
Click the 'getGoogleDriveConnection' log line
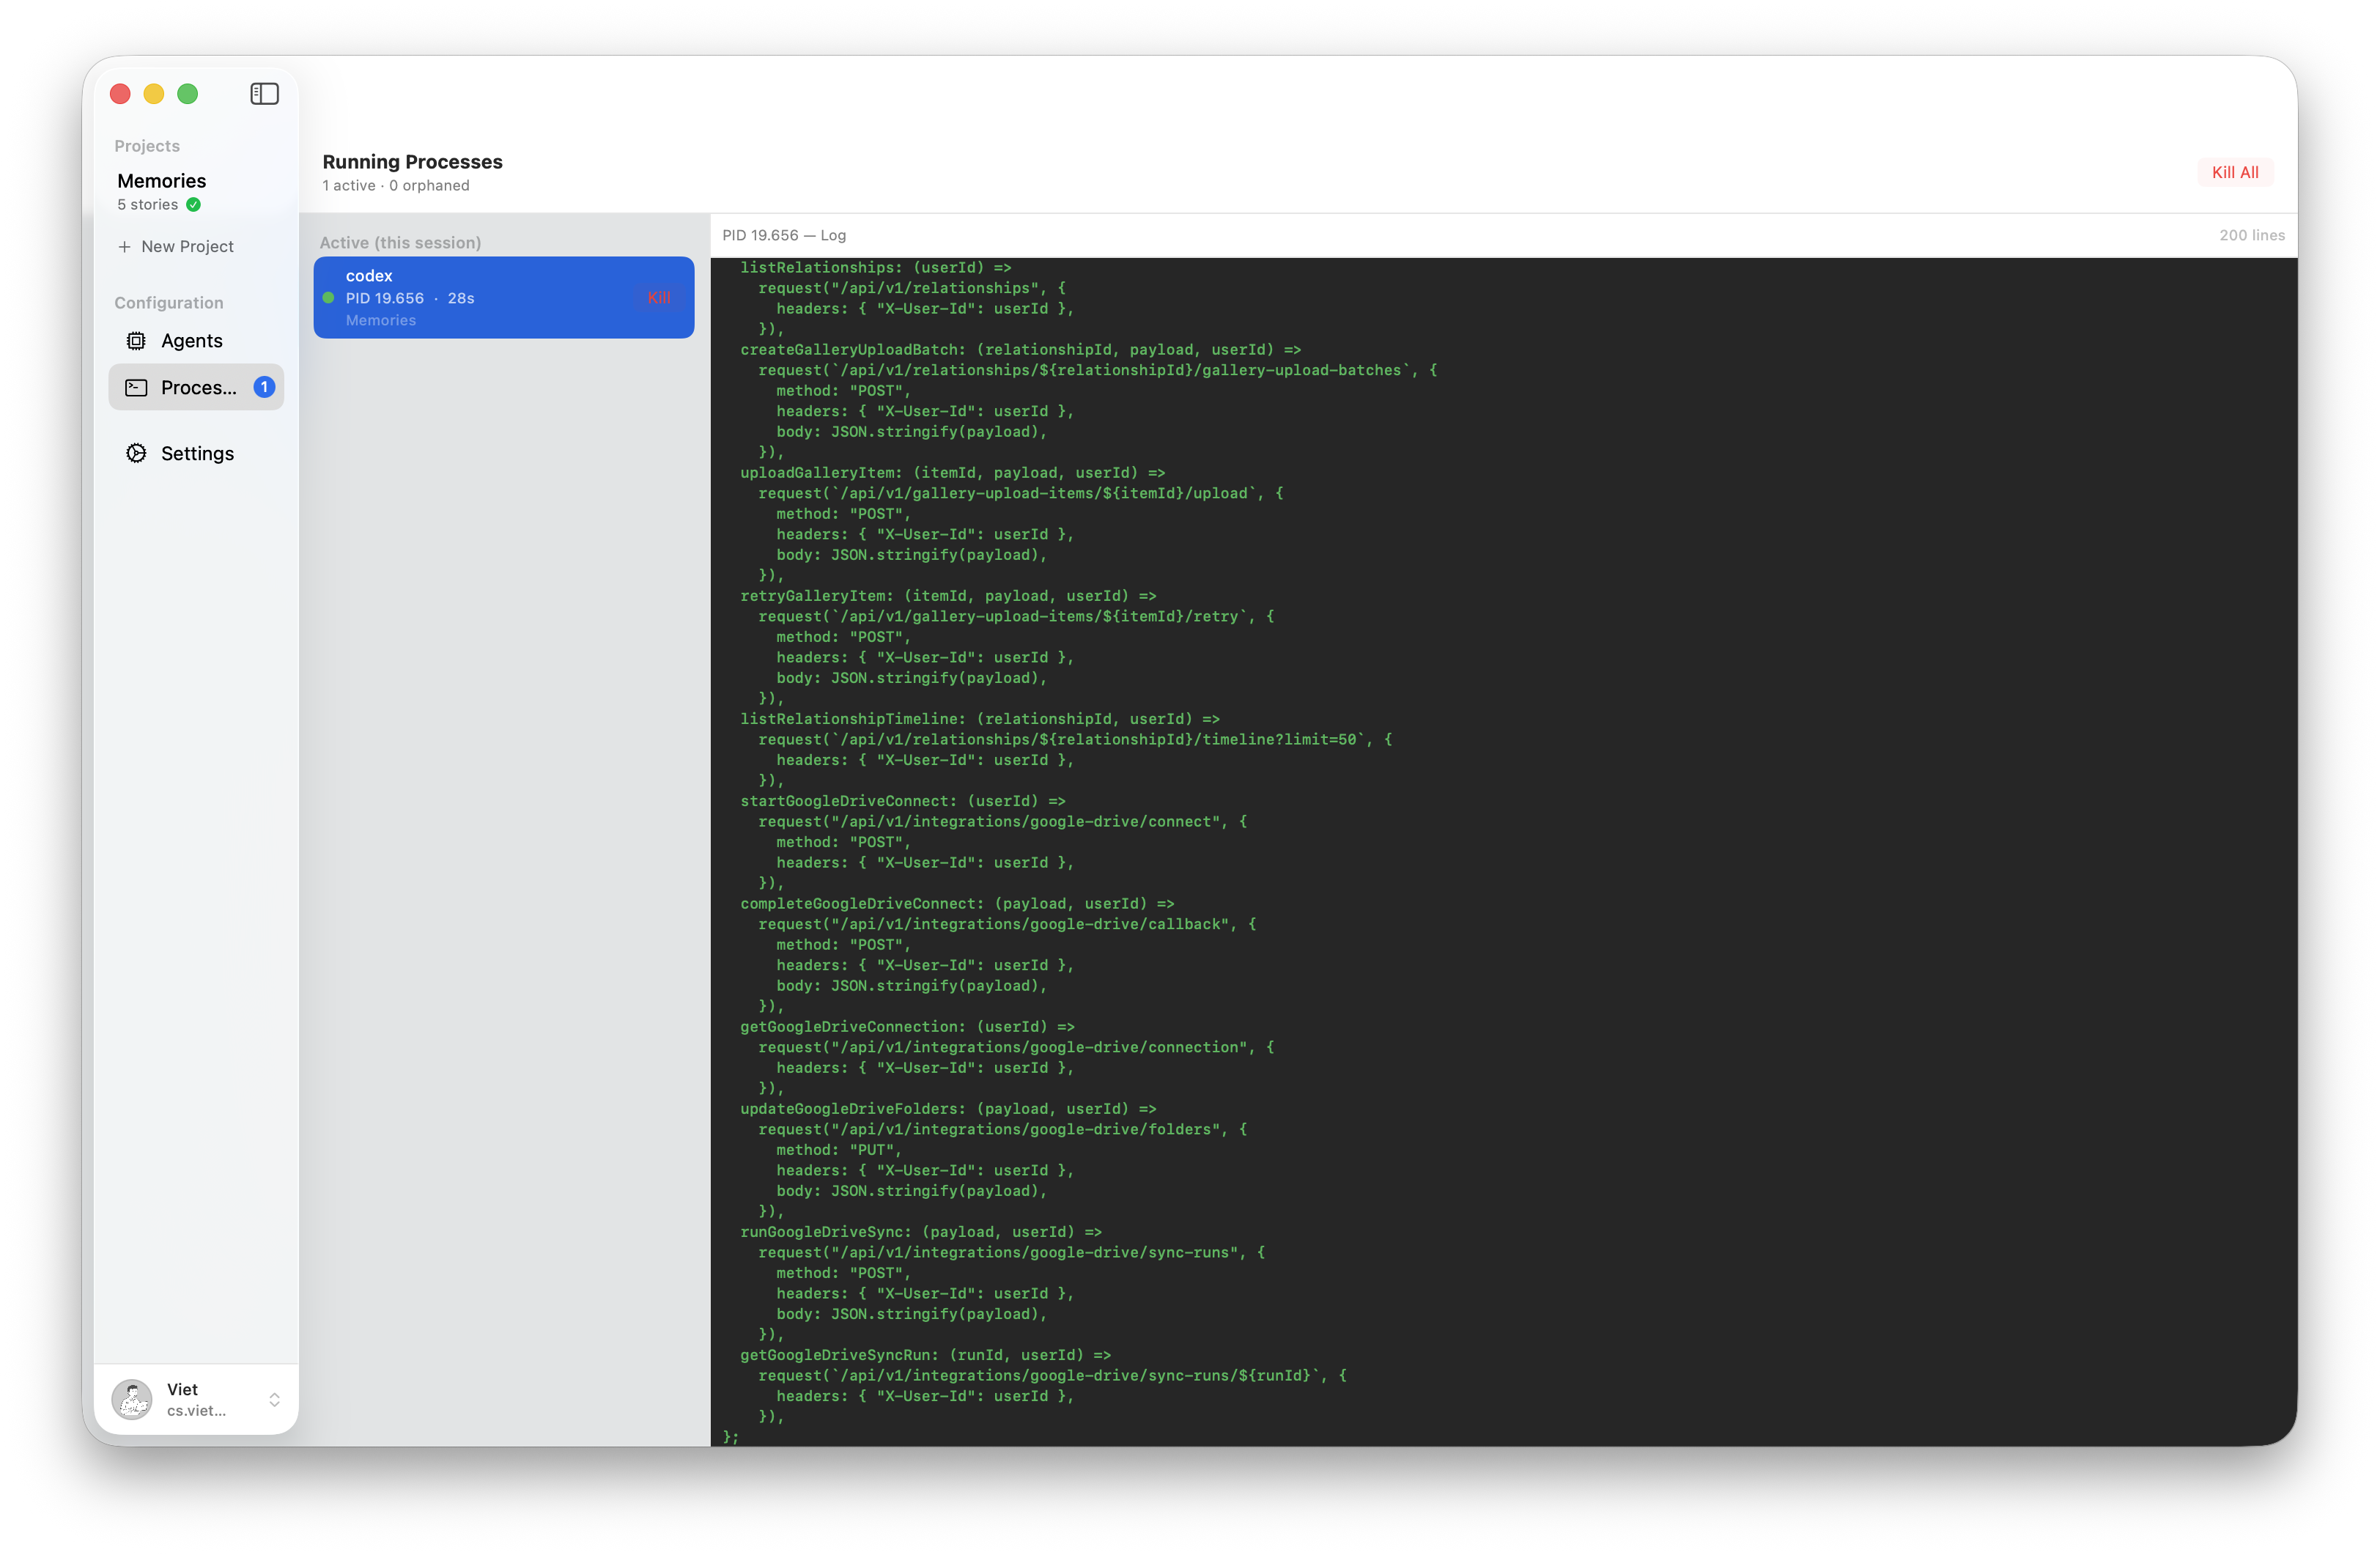tap(908, 1027)
